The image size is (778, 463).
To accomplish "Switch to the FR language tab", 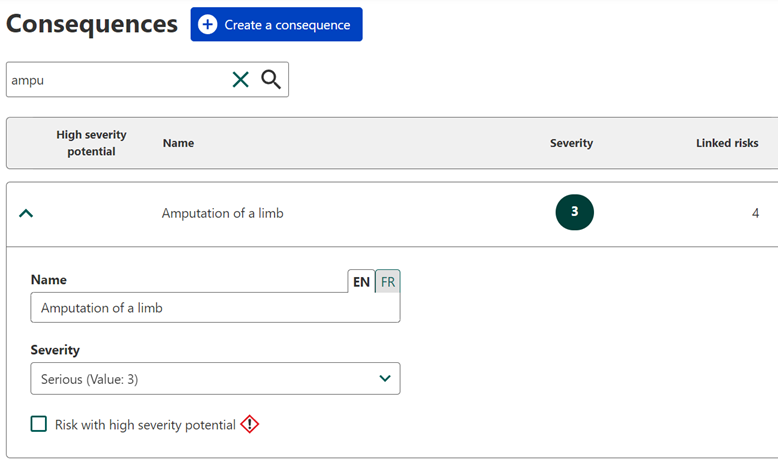I will pos(388,282).
